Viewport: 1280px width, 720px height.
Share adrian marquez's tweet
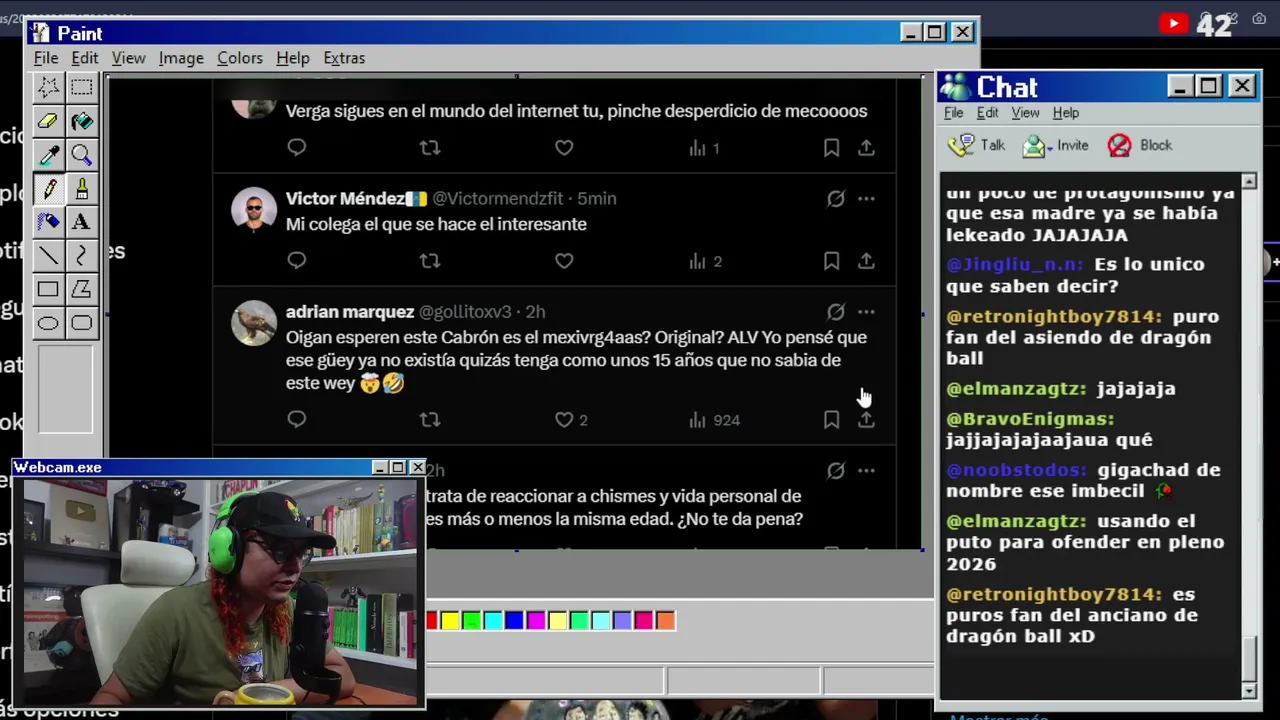point(866,420)
